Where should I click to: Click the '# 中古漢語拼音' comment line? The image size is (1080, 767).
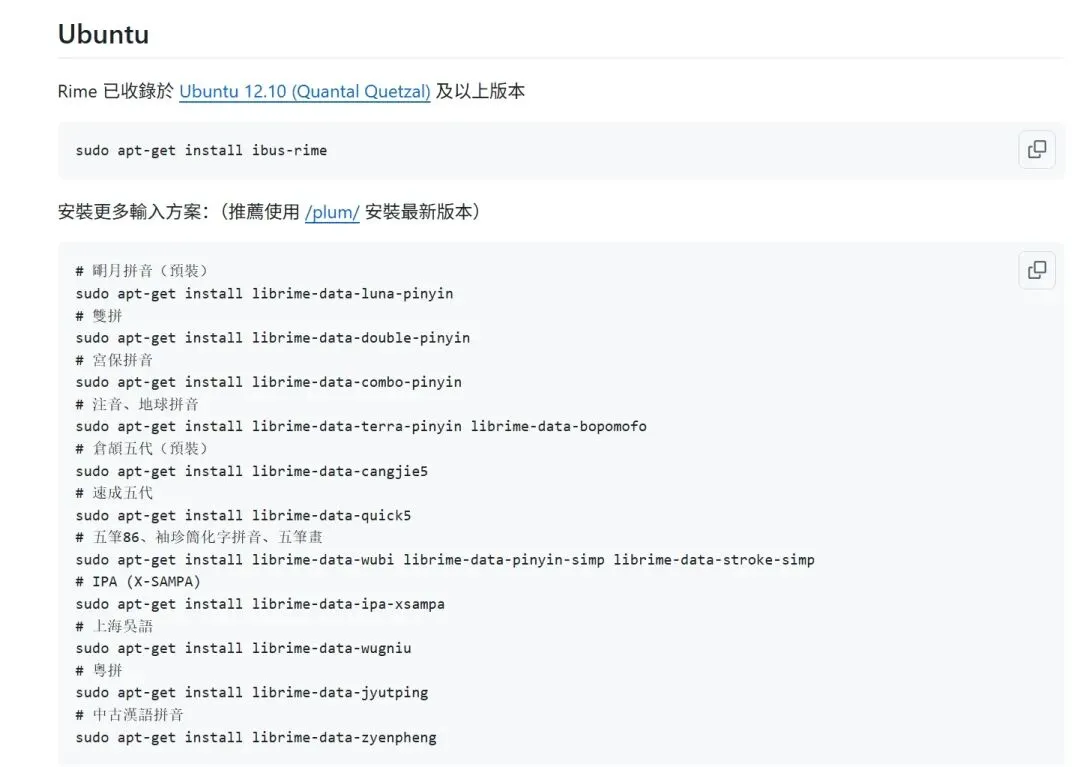[x=129, y=715]
